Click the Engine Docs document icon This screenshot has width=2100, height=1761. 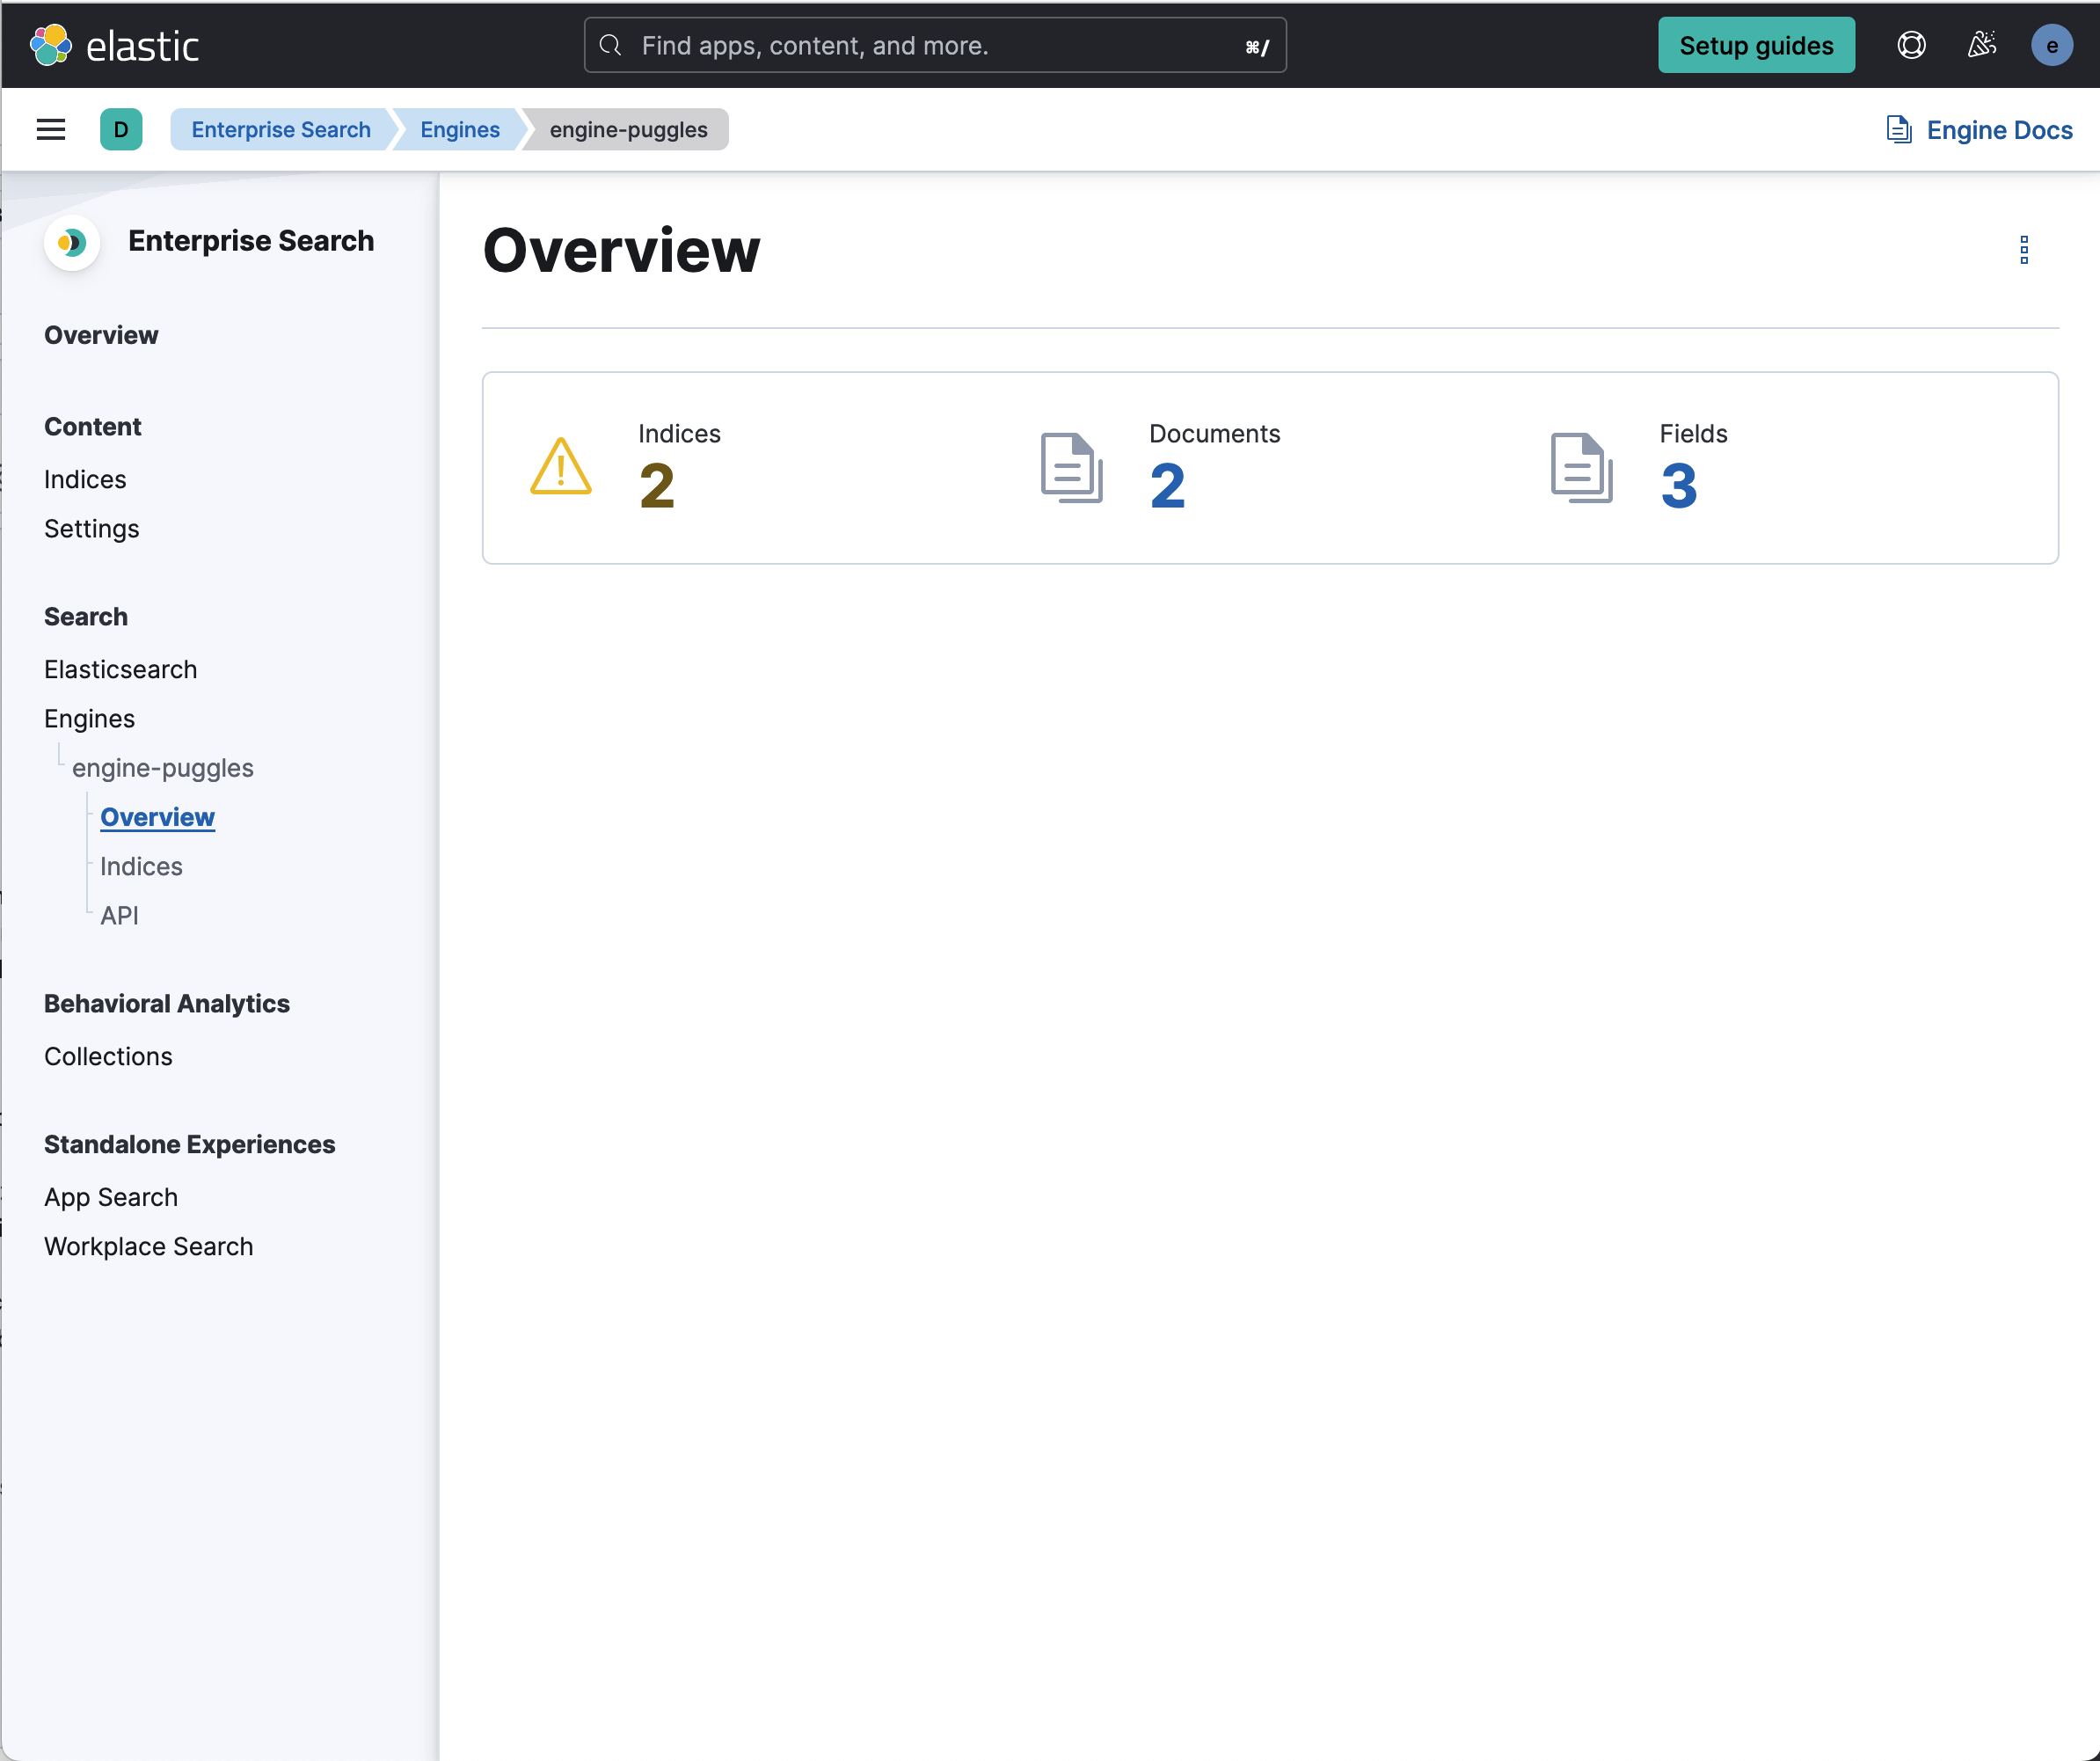coord(1898,130)
